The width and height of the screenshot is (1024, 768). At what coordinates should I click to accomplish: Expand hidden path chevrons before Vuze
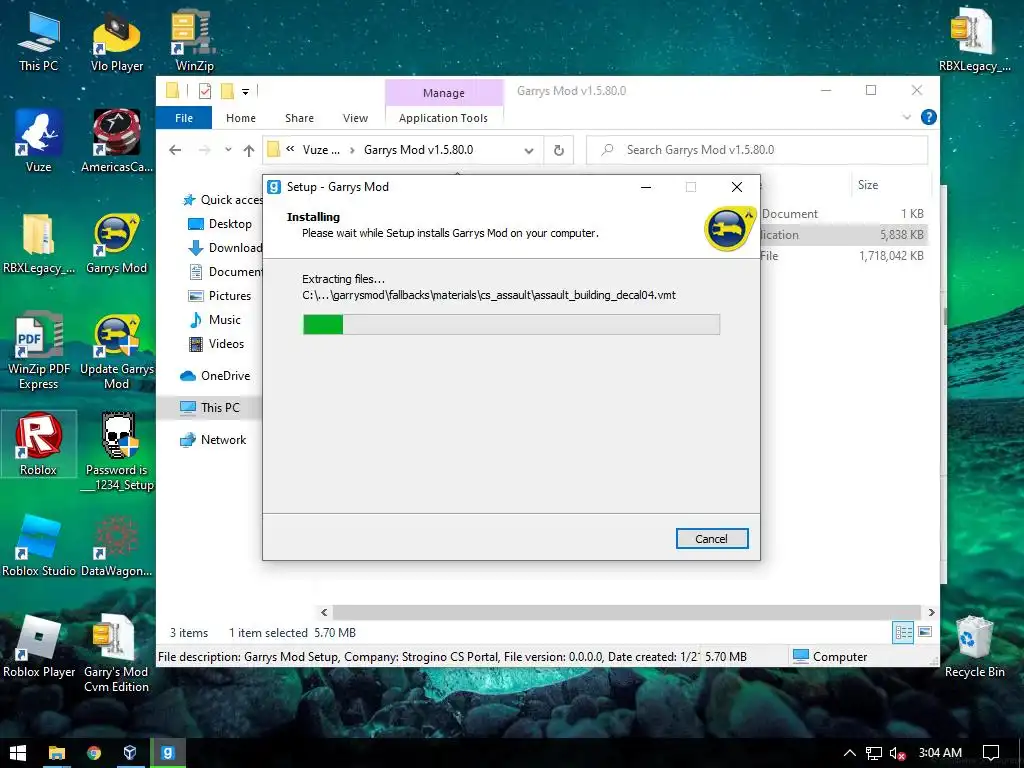point(290,149)
